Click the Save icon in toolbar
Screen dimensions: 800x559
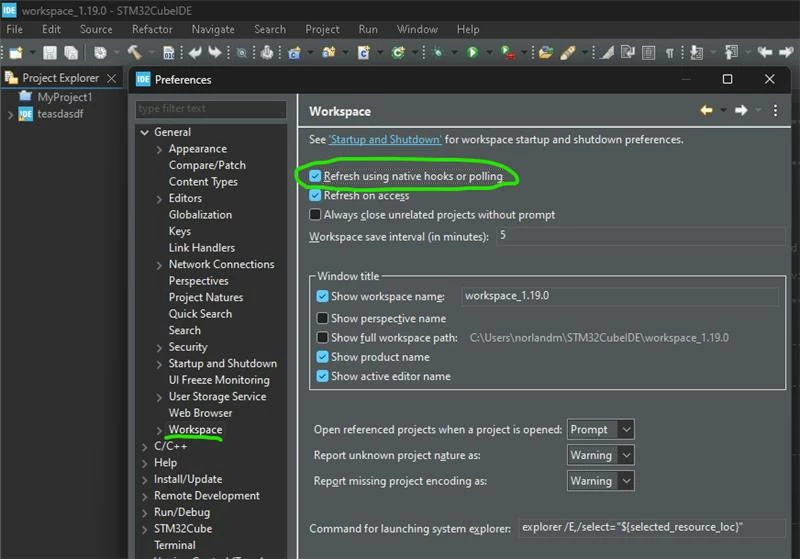pos(50,53)
